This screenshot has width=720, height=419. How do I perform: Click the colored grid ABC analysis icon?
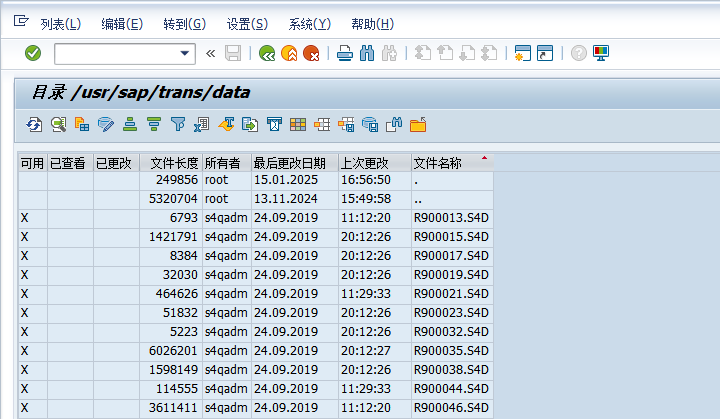[298, 125]
